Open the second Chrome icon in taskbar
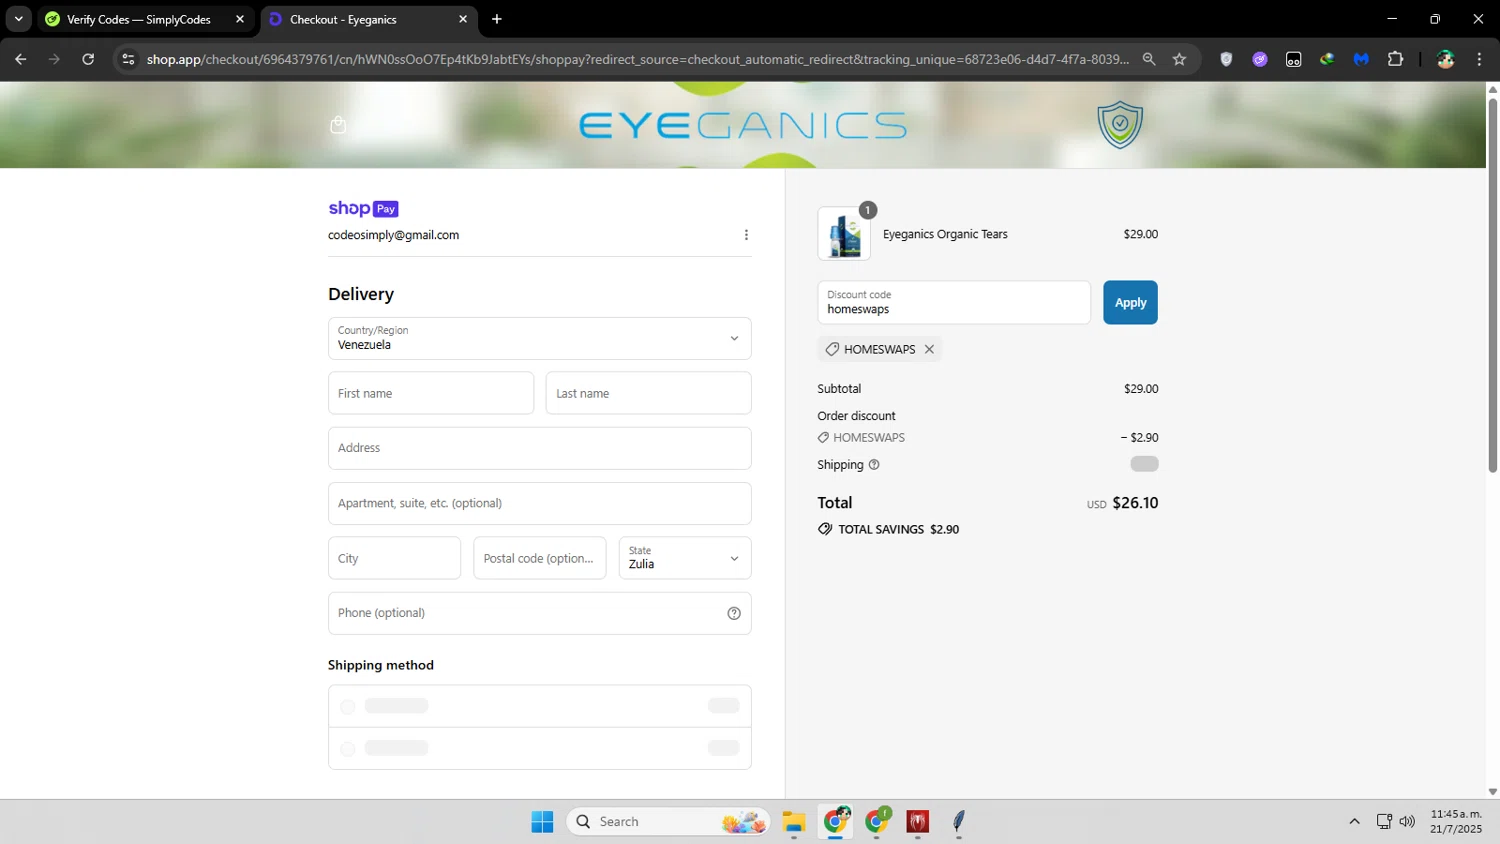This screenshot has width=1500, height=844. point(877,822)
